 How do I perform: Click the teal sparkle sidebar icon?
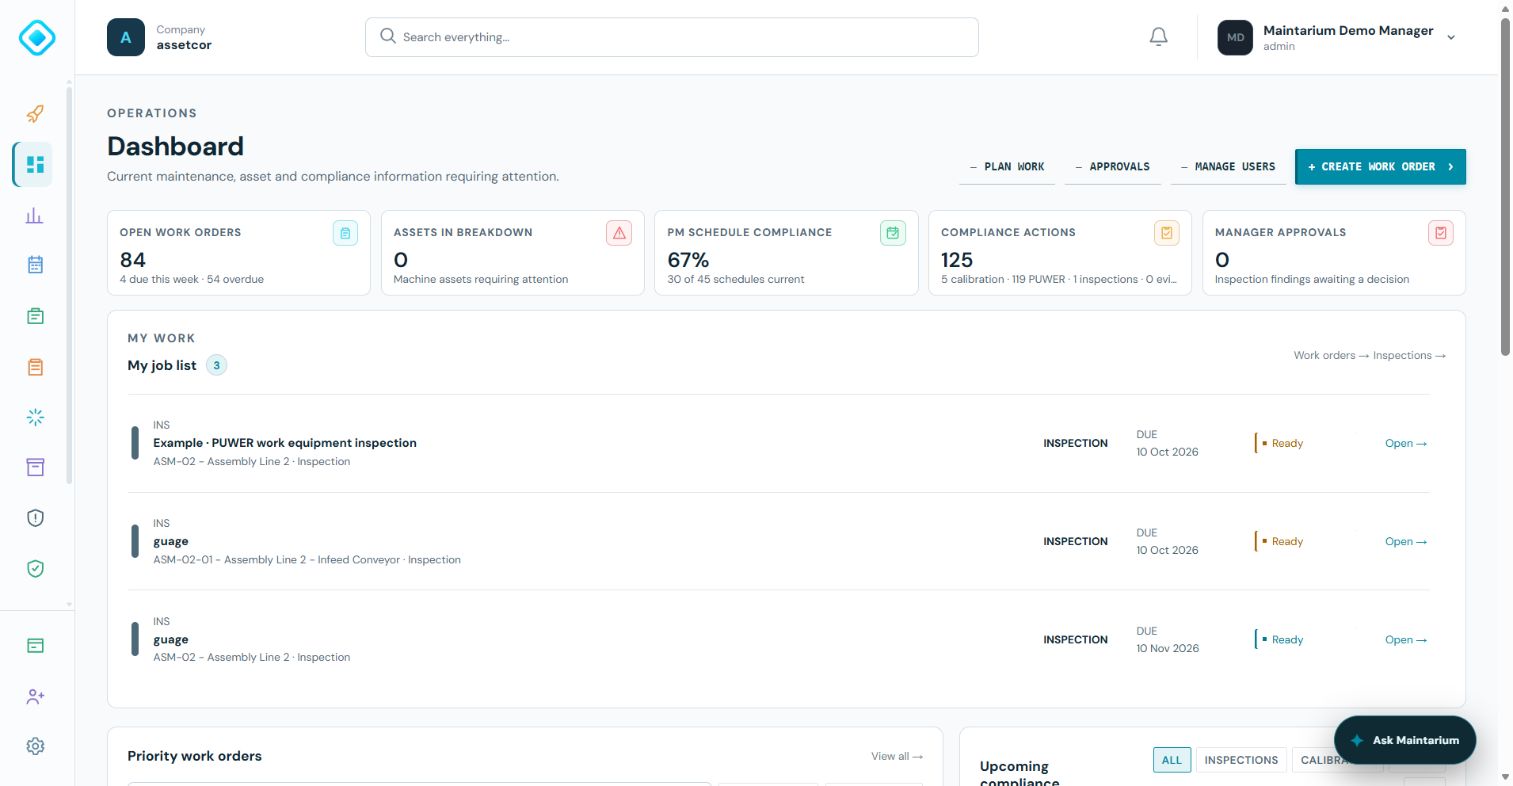coord(35,417)
